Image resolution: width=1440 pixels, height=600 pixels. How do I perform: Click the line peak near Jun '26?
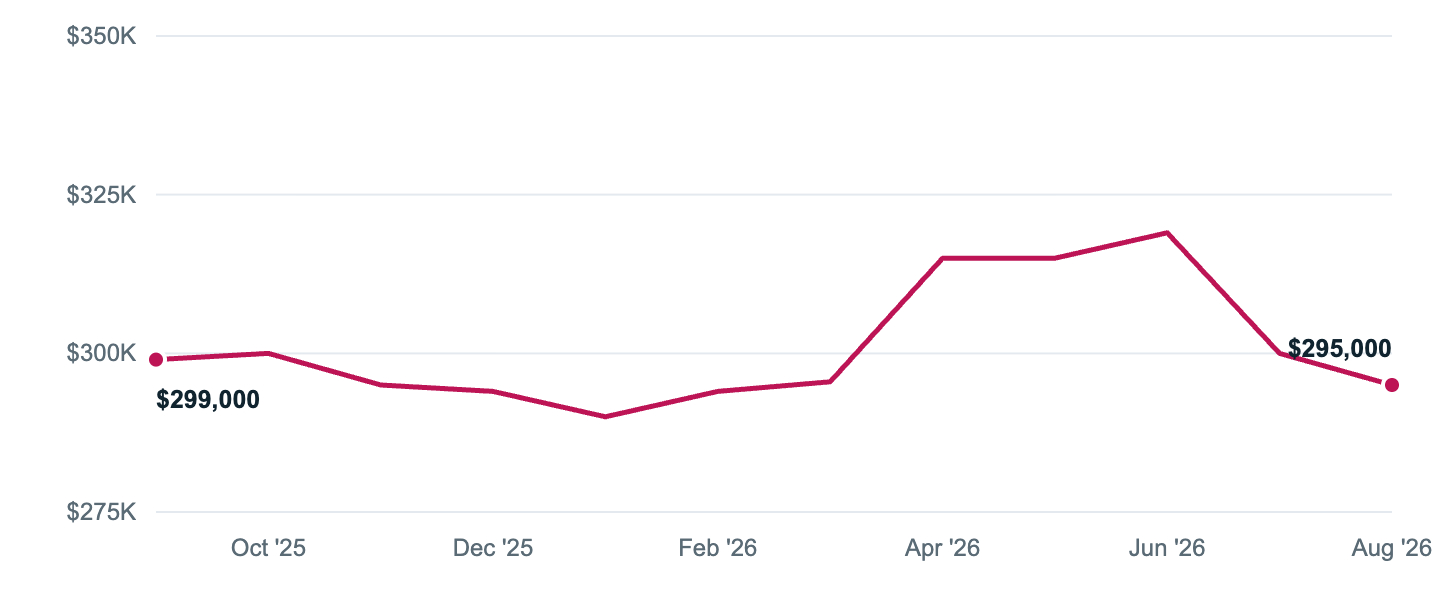click(x=1167, y=233)
